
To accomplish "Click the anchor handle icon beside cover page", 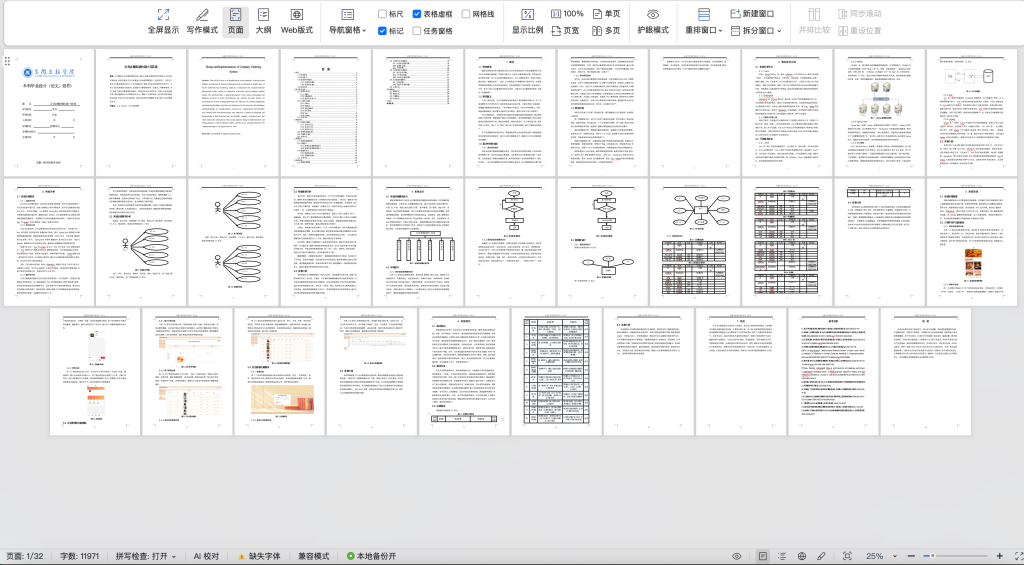I will pos(7,61).
